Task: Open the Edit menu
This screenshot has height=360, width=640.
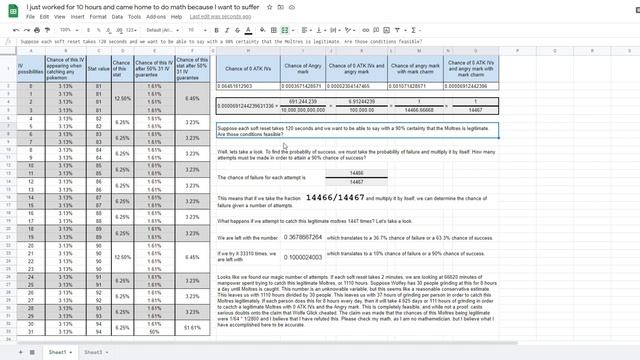Action: click(x=44, y=17)
